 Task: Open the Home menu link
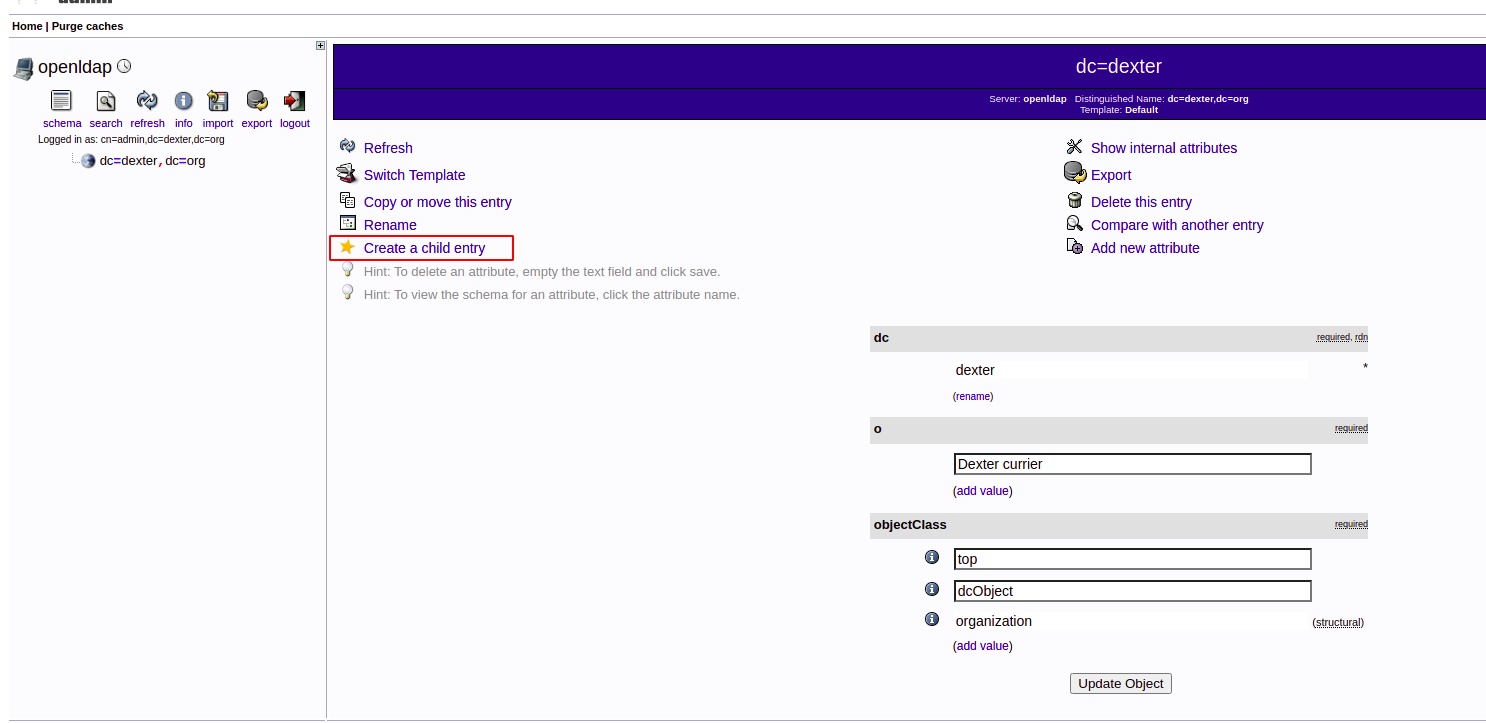pyautogui.click(x=27, y=26)
